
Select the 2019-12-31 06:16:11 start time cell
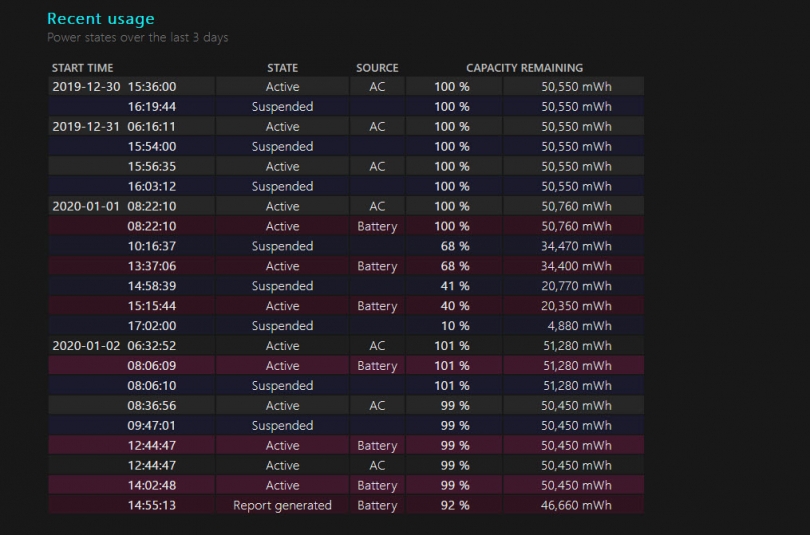coord(114,127)
